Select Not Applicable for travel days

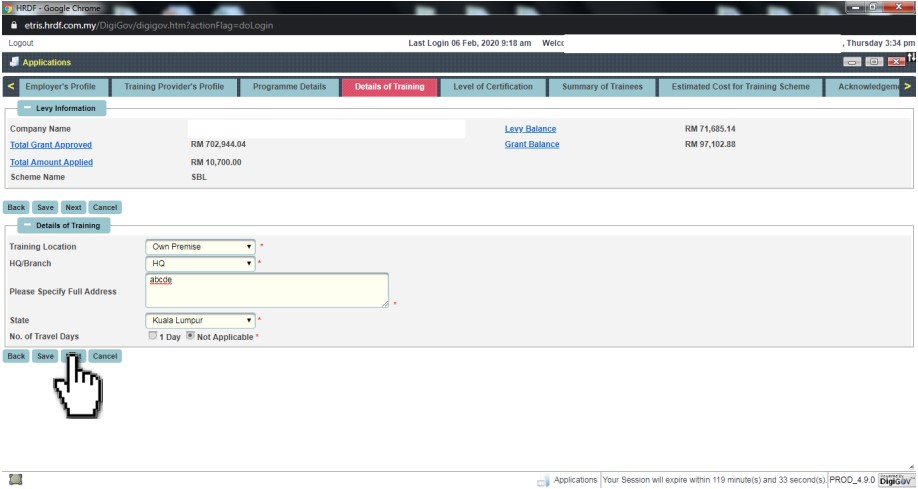pos(190,337)
